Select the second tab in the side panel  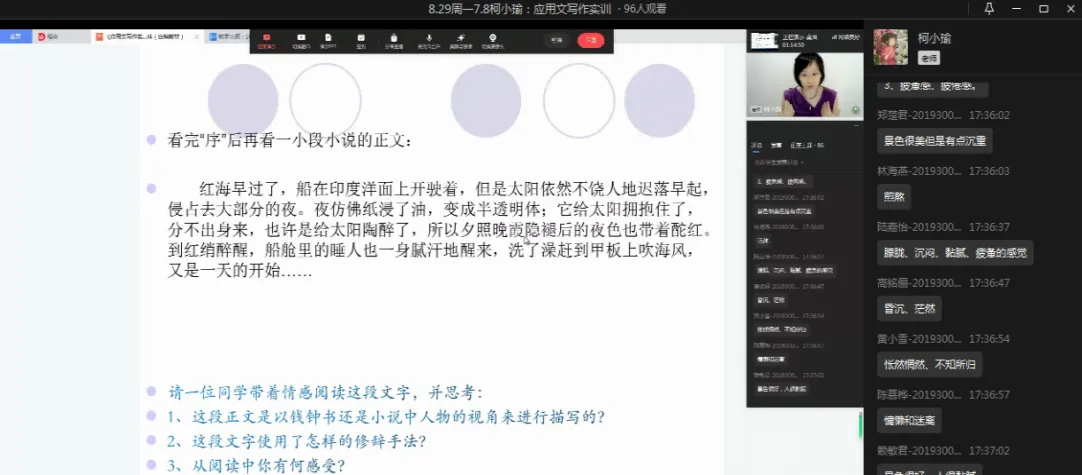coord(776,145)
